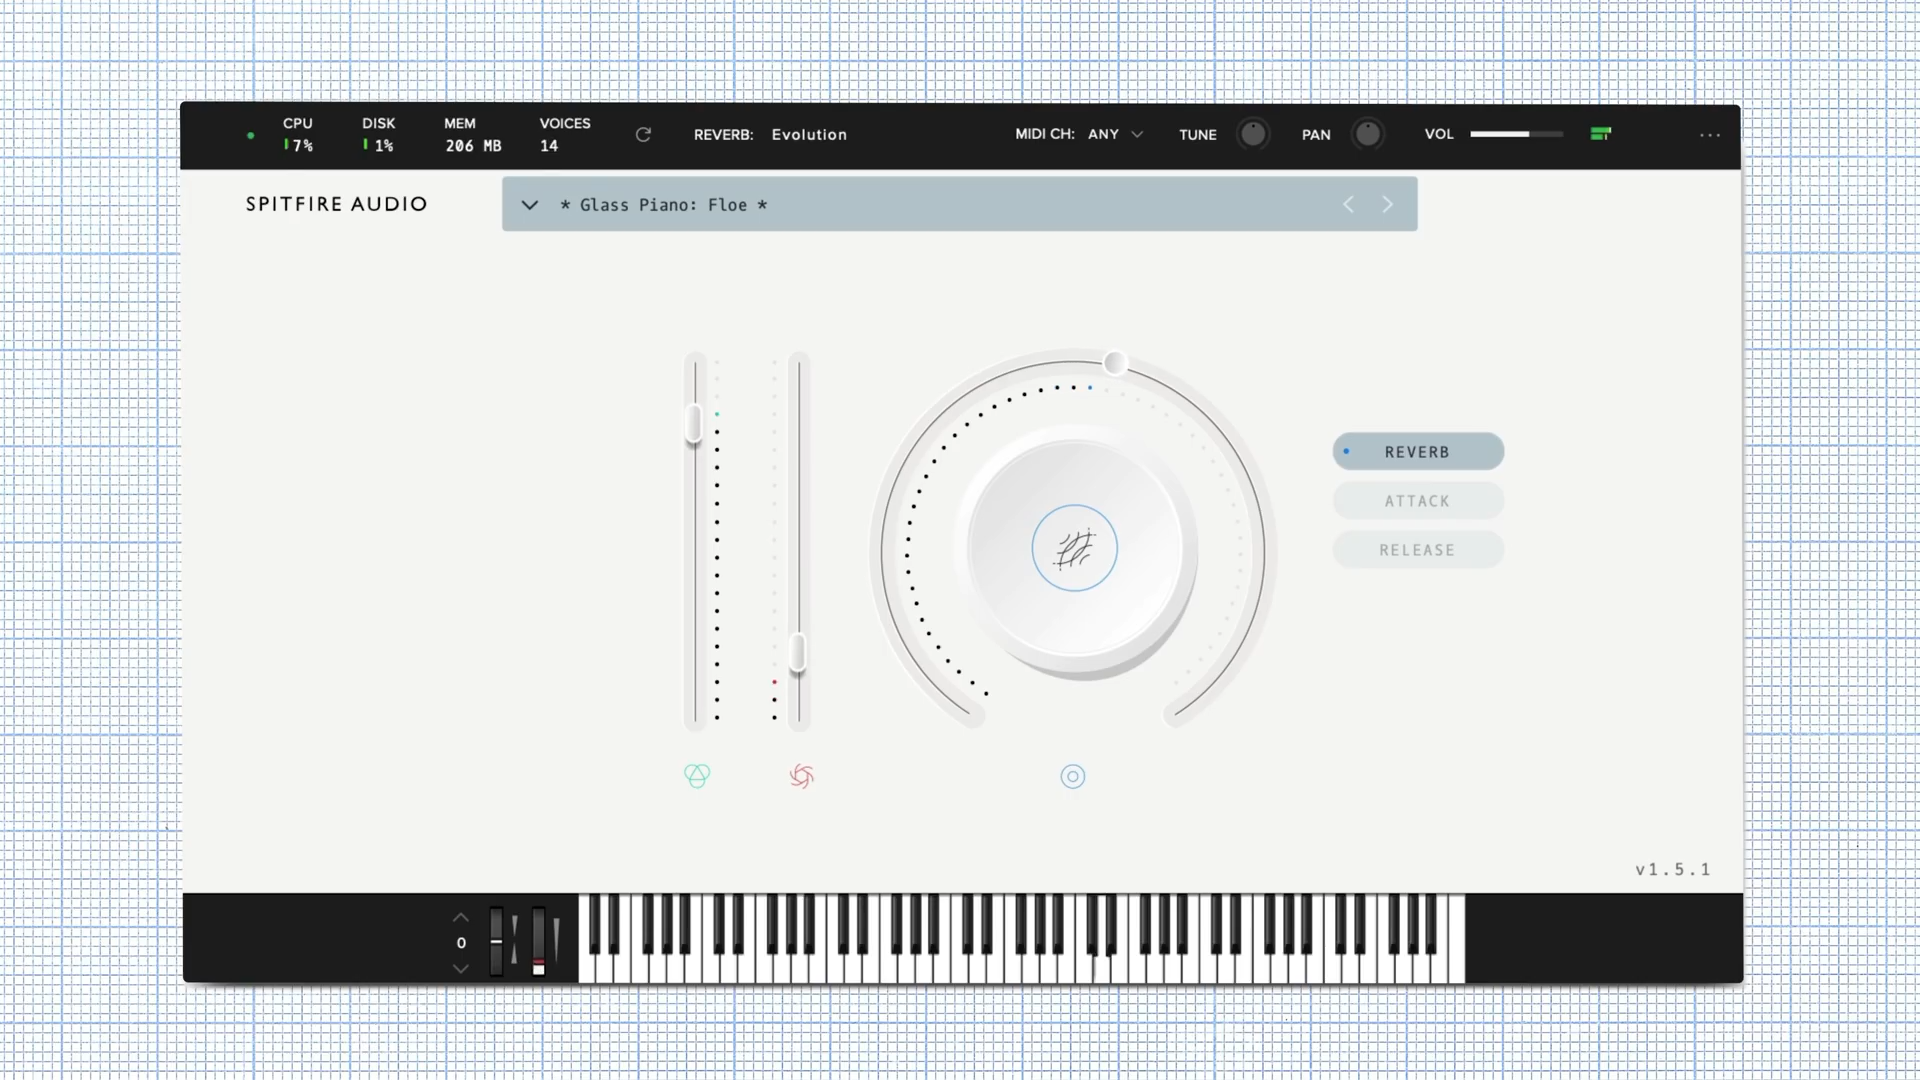Screen dimensions: 1920x1080
Task: Select the ATTACK control button
Action: tap(1418, 501)
